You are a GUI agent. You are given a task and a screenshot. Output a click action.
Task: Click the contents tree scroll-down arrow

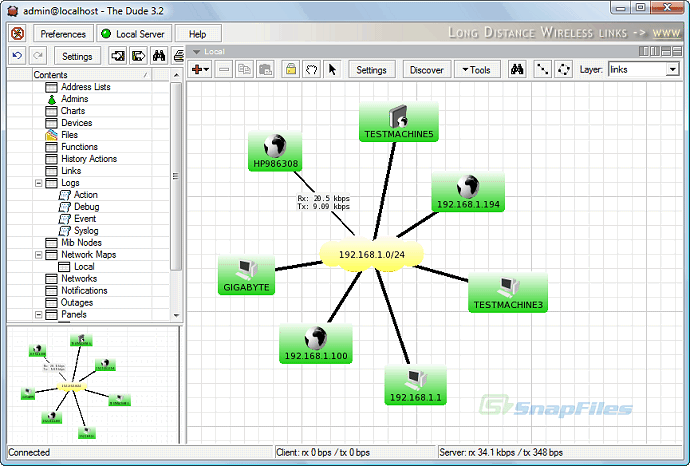click(176, 315)
